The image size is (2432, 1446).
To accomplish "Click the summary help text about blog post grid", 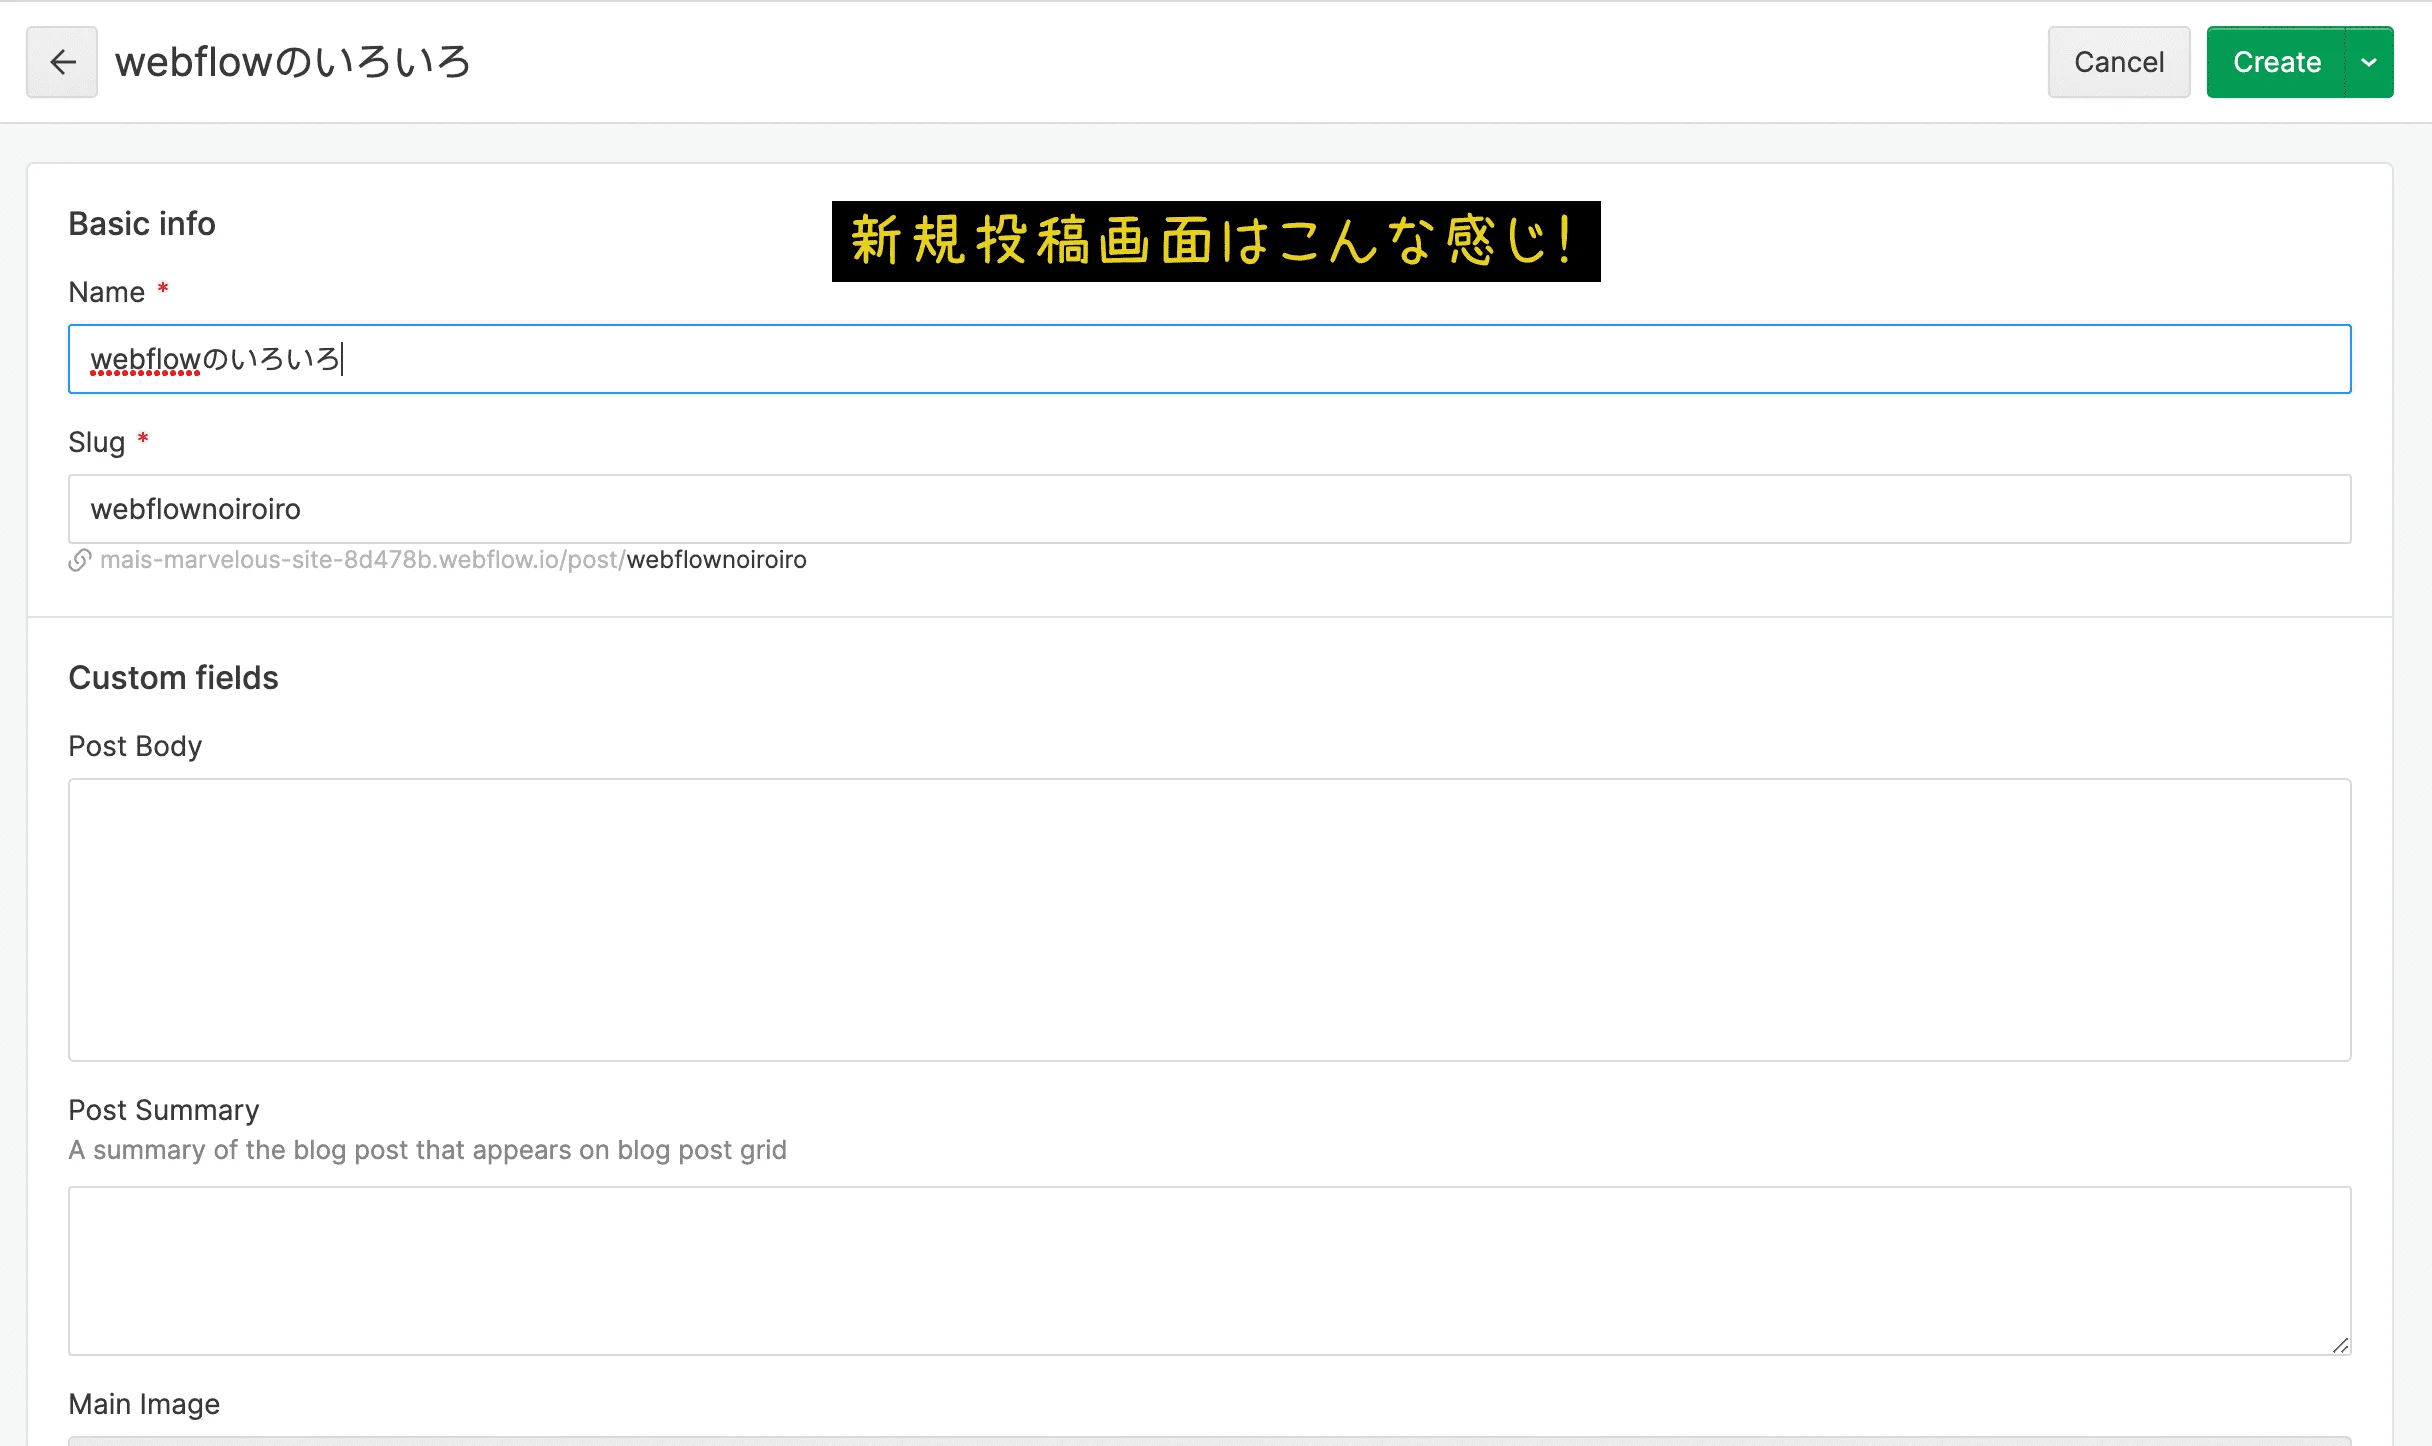I will point(427,1150).
